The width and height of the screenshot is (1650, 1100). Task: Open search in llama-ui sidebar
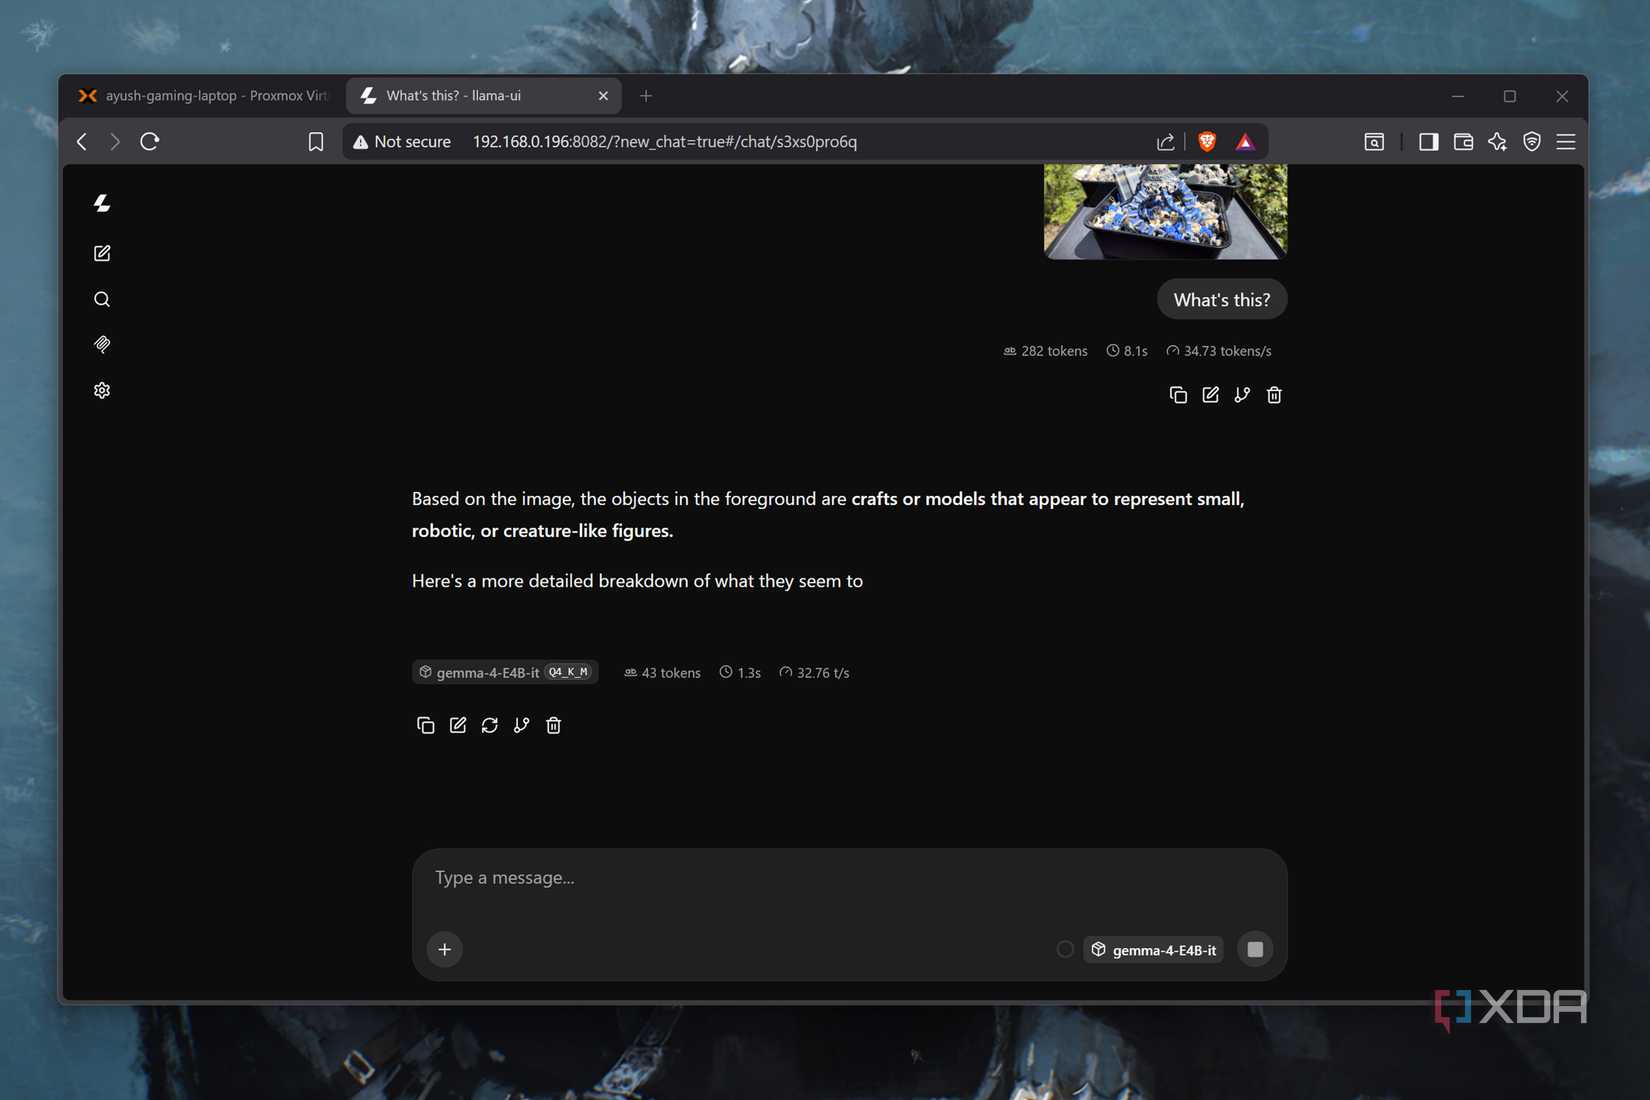tap(102, 299)
